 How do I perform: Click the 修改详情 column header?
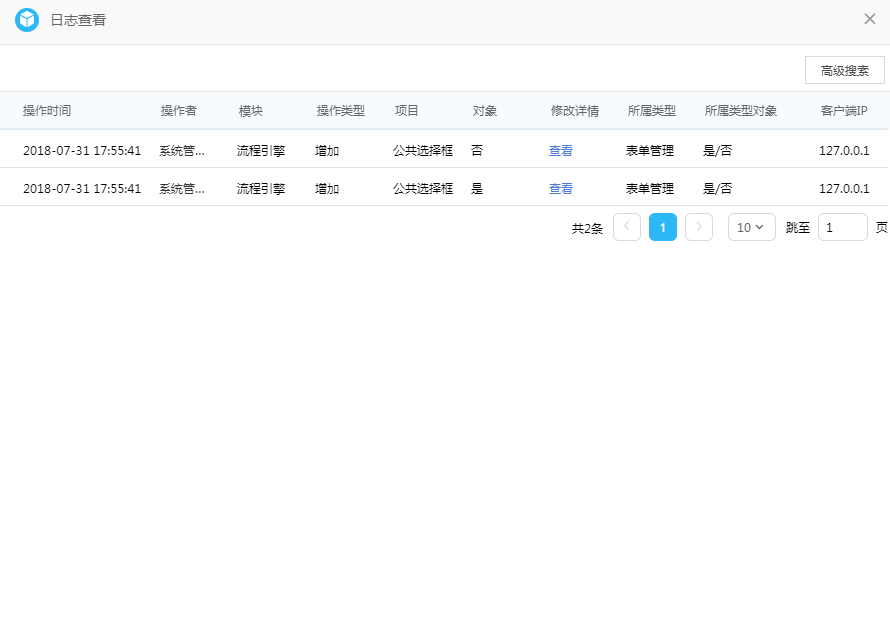[x=575, y=111]
